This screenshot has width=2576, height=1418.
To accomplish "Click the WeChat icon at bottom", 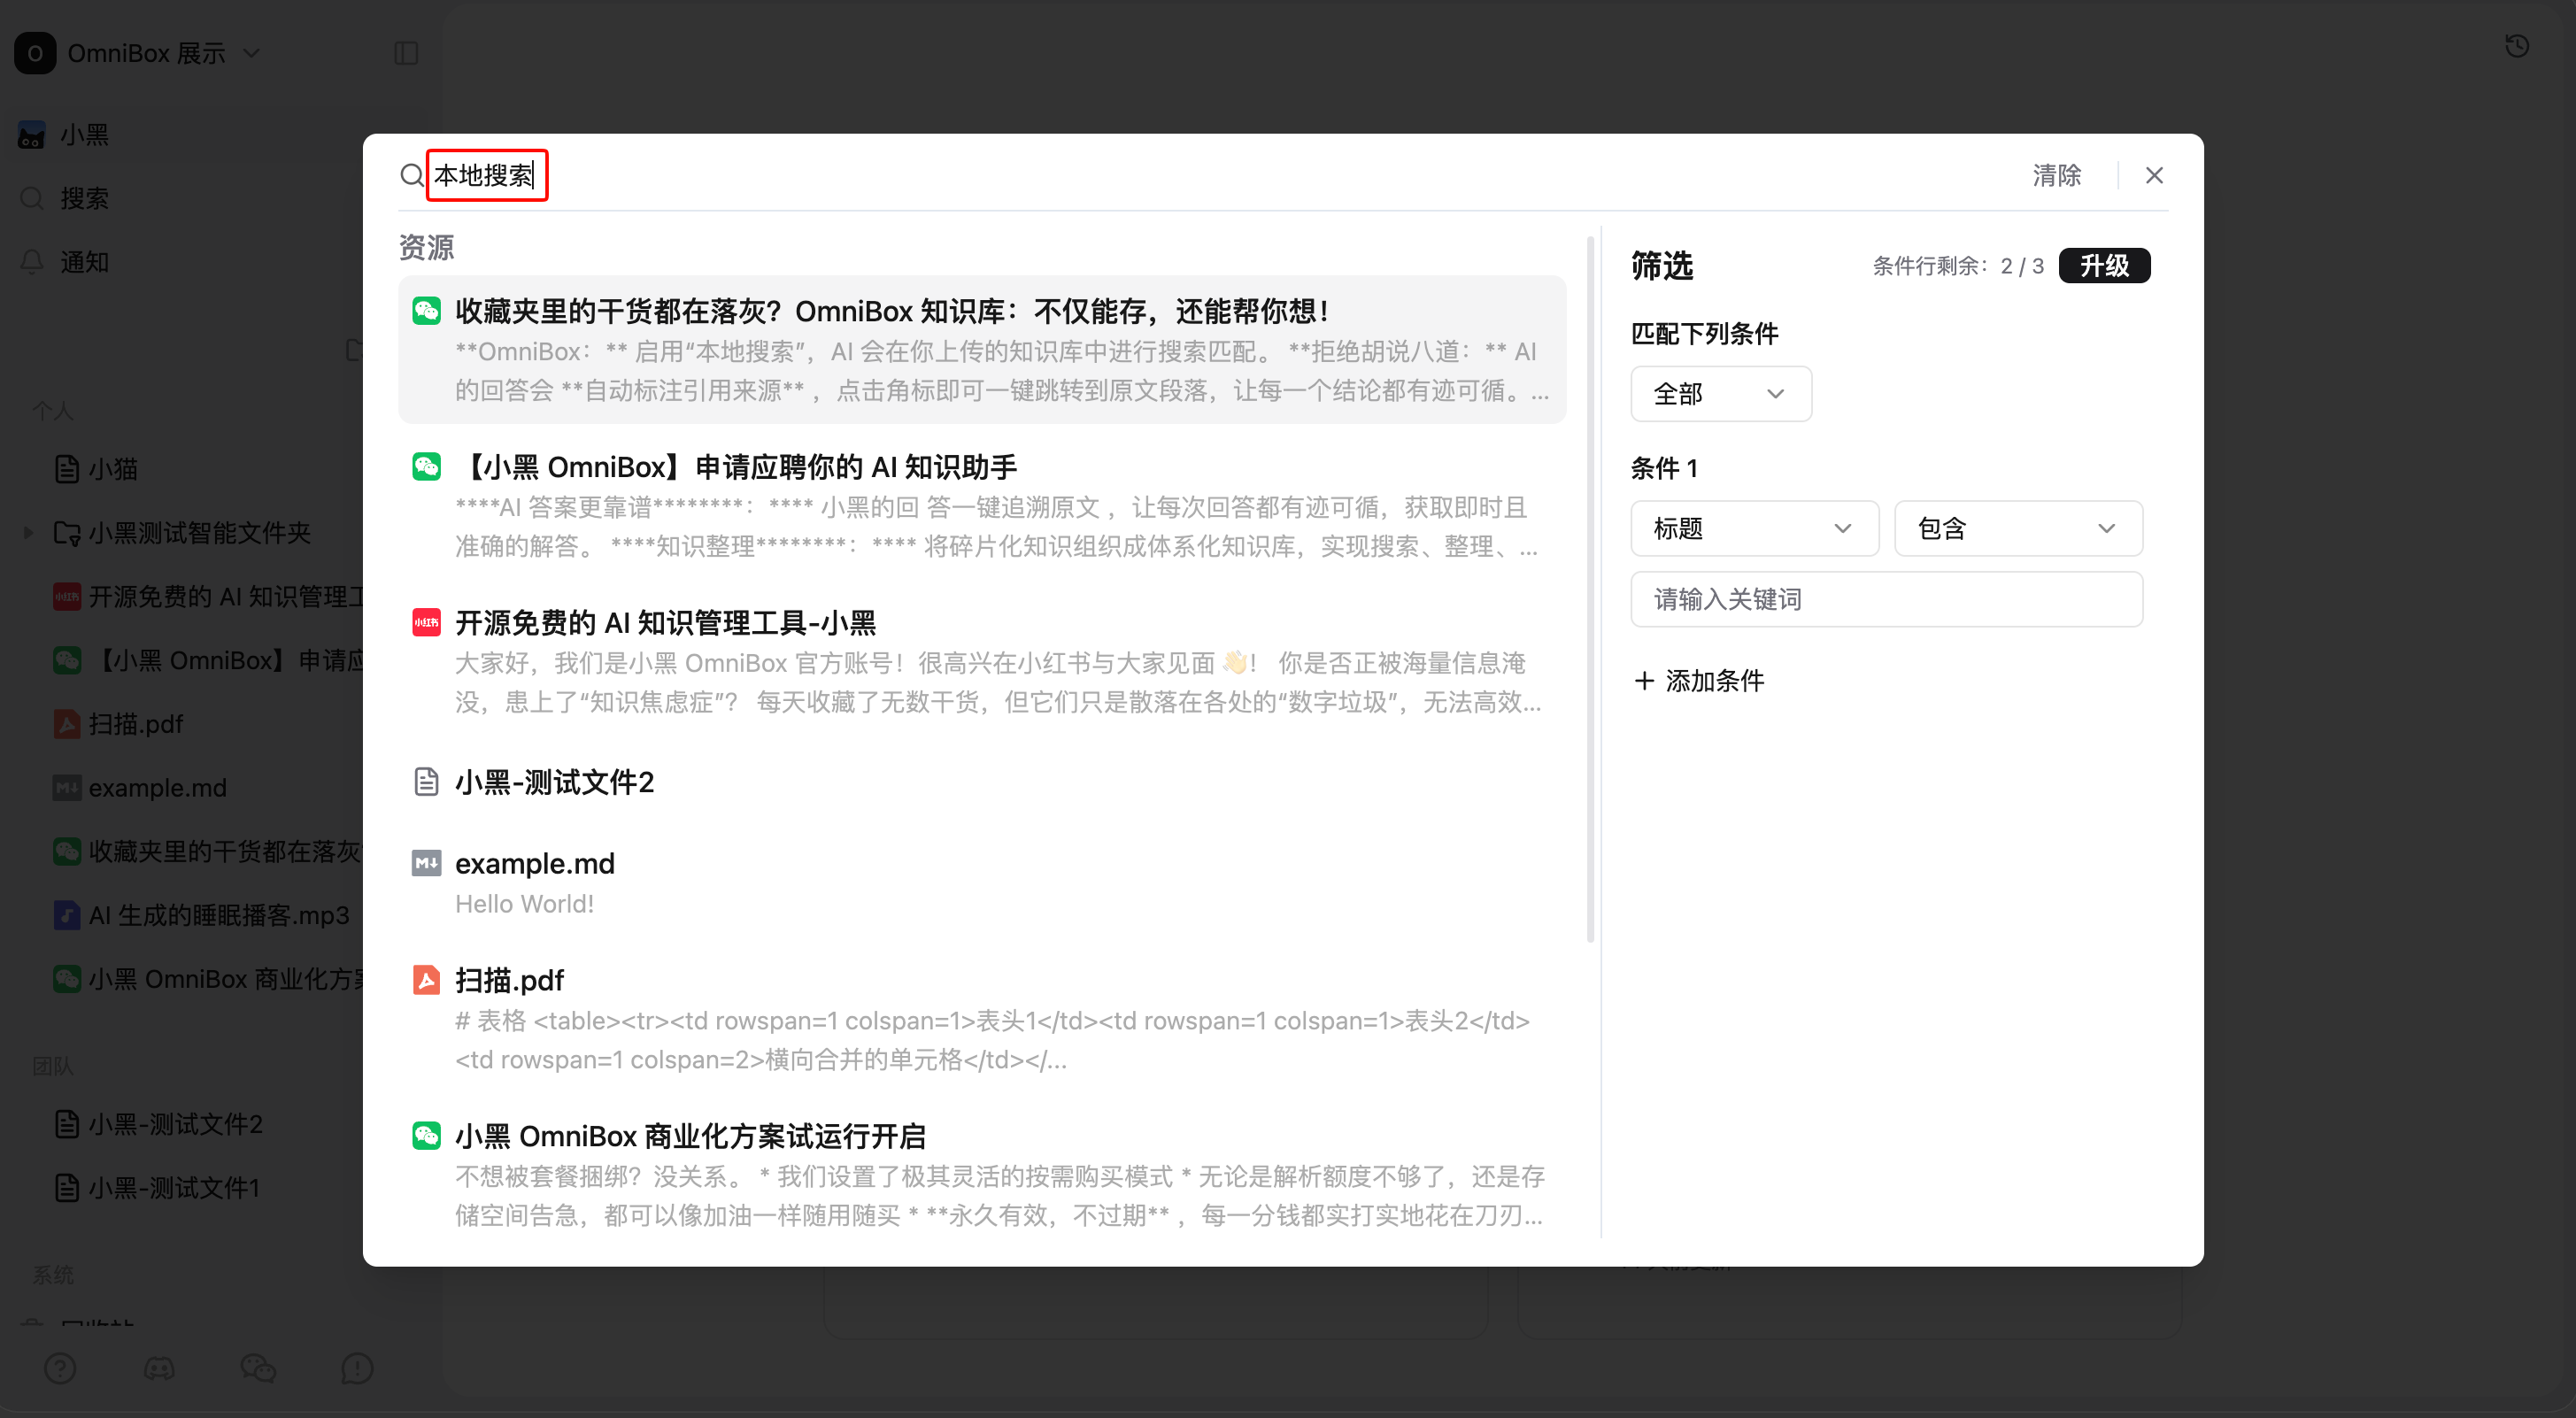I will pyautogui.click(x=258, y=1368).
